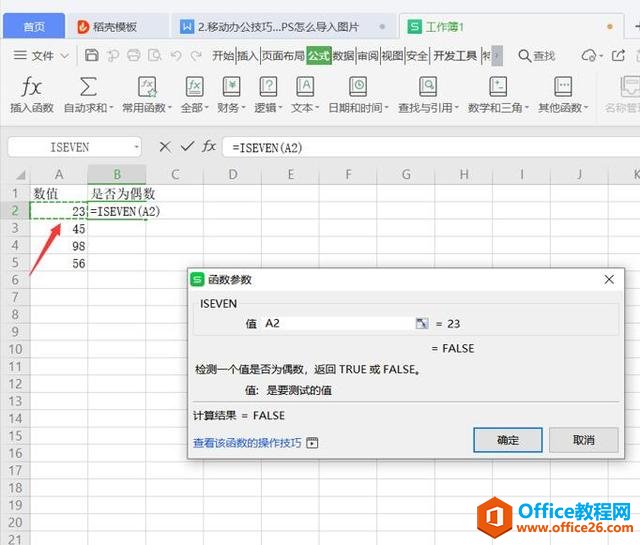
Task: Click the Print icon in quick toolbar
Action: click(133, 55)
